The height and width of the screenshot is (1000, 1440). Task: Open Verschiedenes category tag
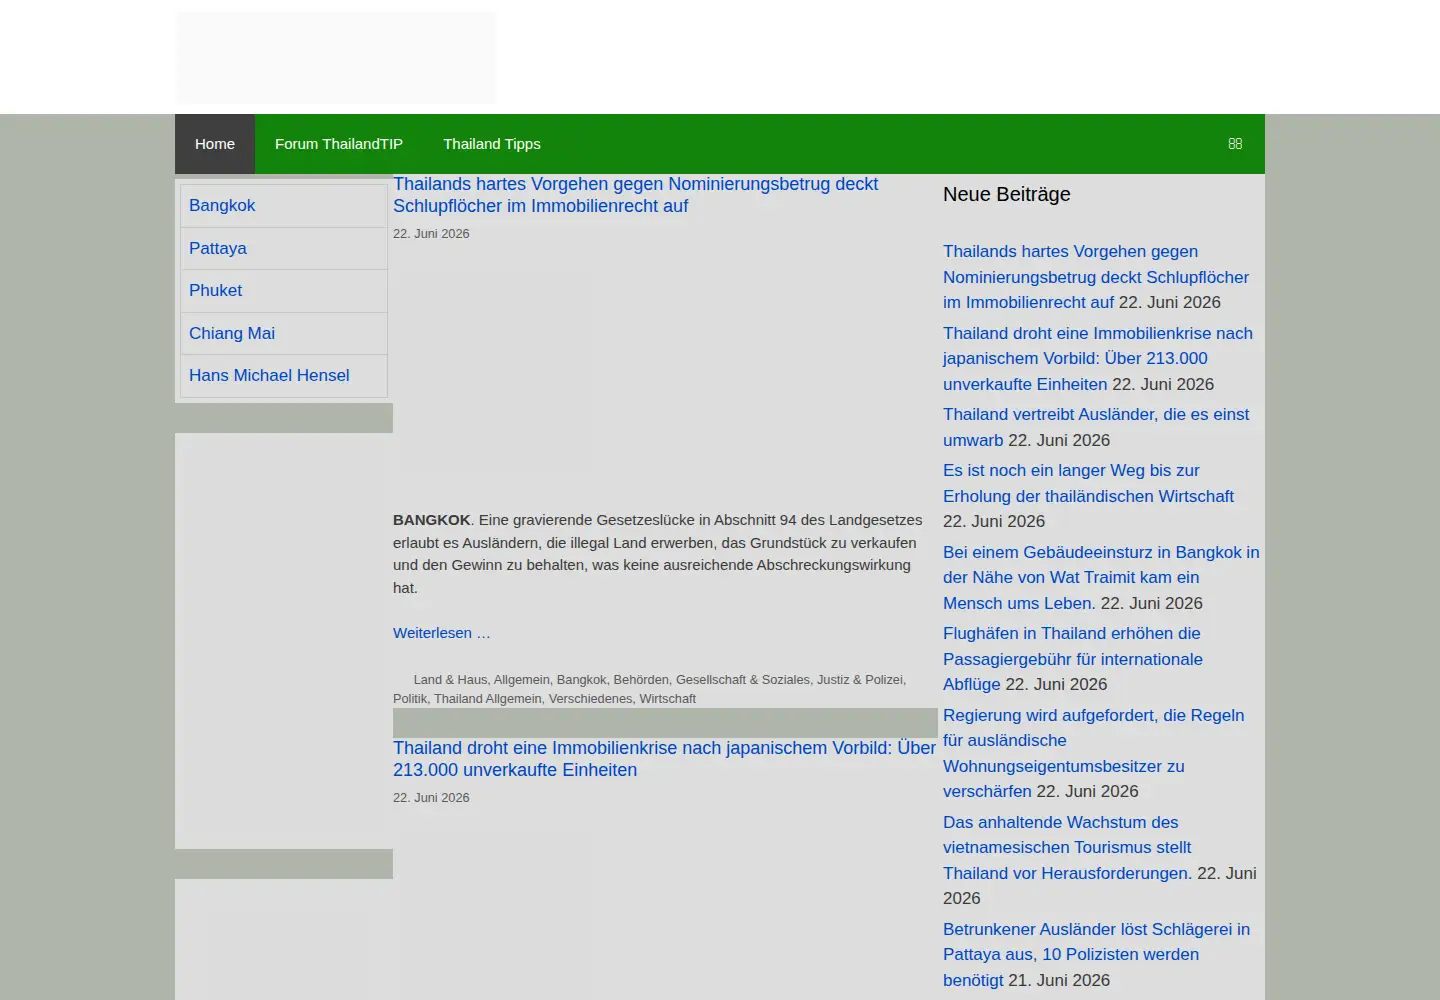[590, 699]
